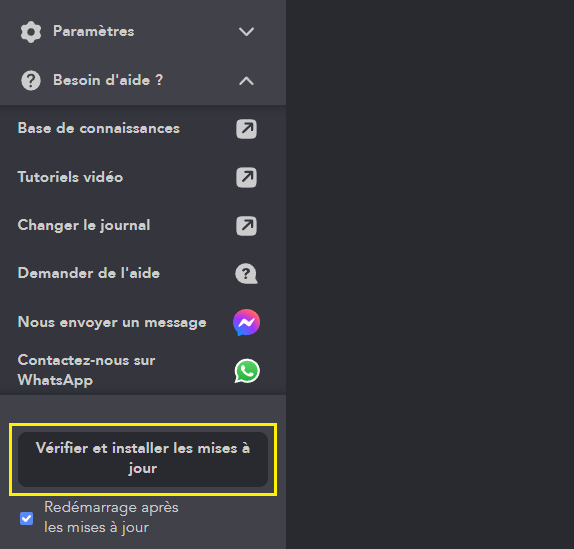Image resolution: width=574 pixels, height=549 pixels.
Task: Click Contactez-nous sur WhatsApp text
Action: [x=86, y=370]
